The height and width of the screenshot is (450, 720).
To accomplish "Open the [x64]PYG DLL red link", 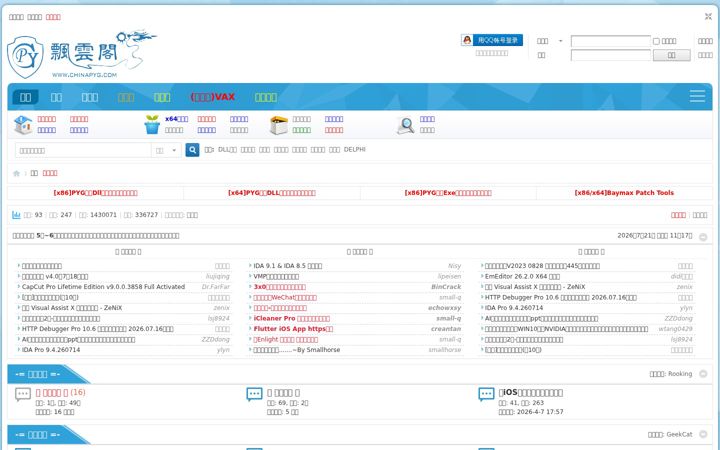I will click(271, 193).
